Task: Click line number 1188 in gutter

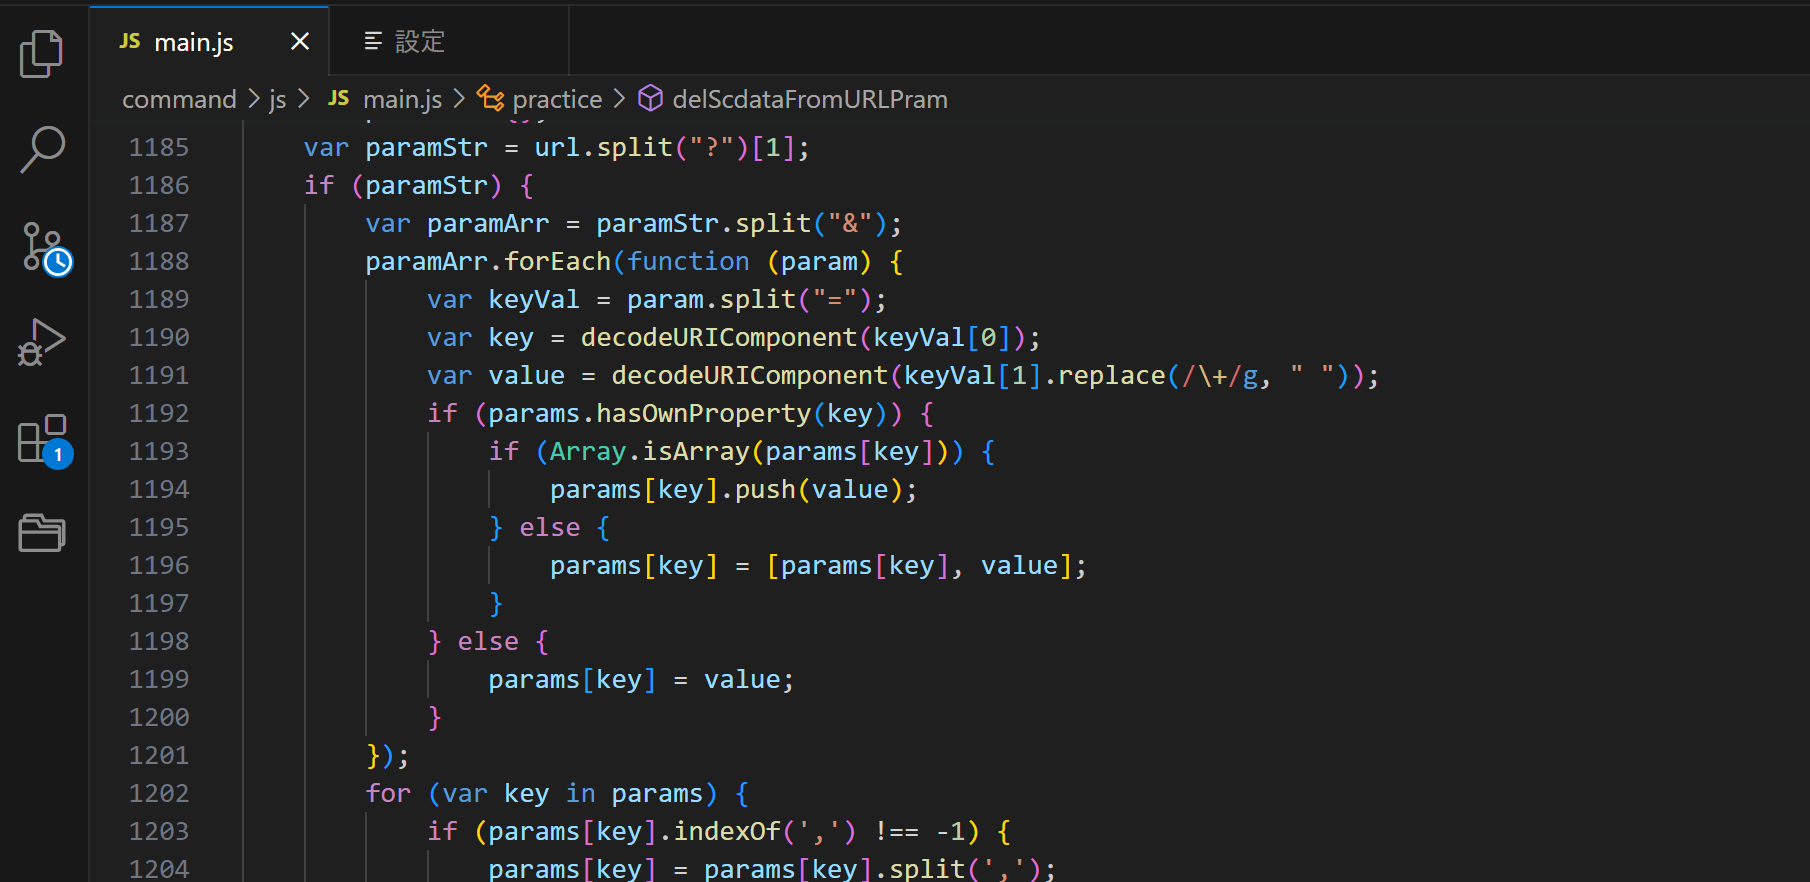Action: click(x=159, y=261)
